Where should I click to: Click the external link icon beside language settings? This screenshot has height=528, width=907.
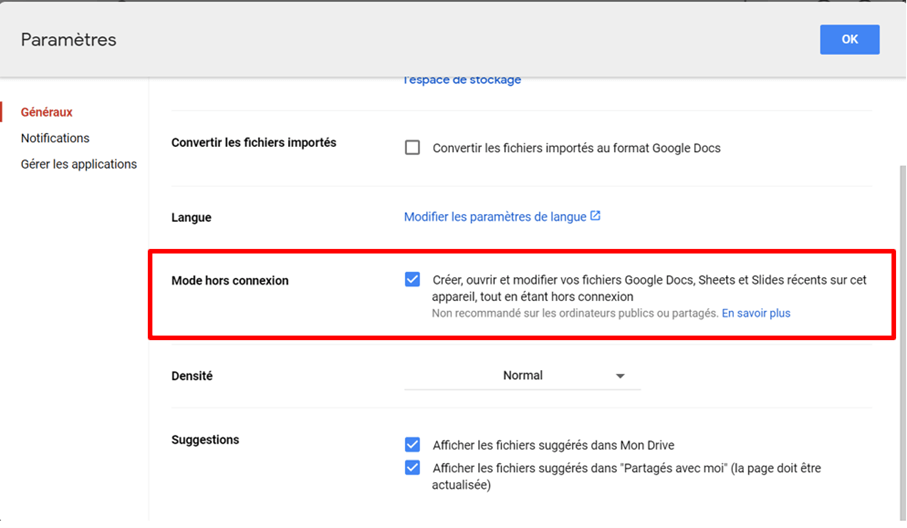click(595, 216)
